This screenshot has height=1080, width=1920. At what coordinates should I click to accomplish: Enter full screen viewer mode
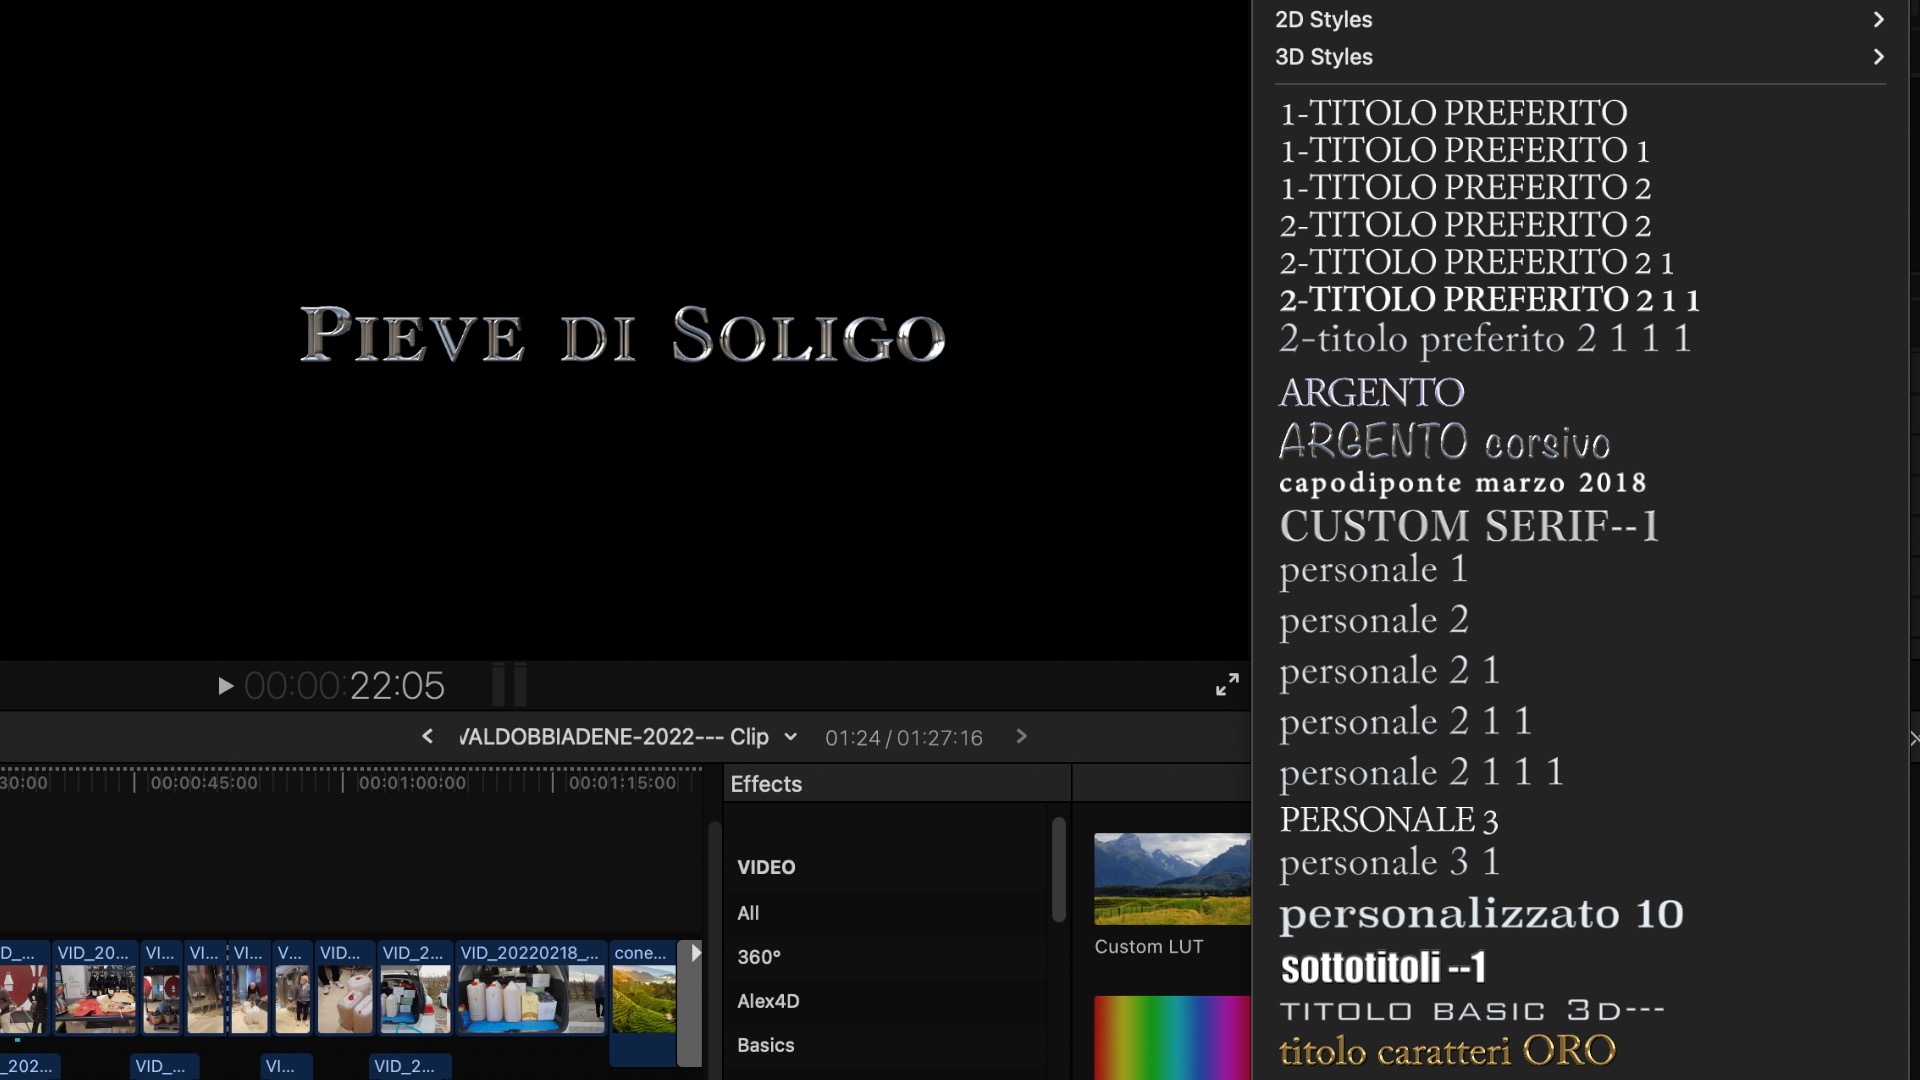pos(1227,685)
